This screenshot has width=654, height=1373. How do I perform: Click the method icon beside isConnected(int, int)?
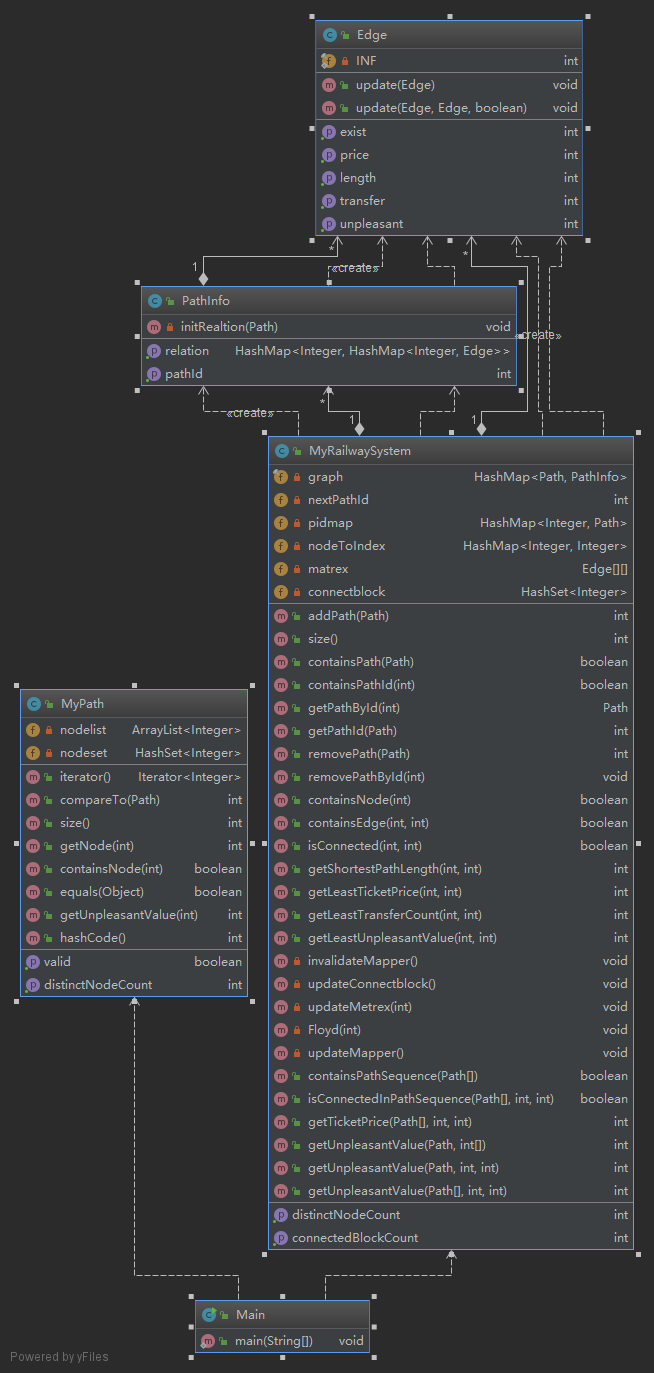tap(281, 846)
